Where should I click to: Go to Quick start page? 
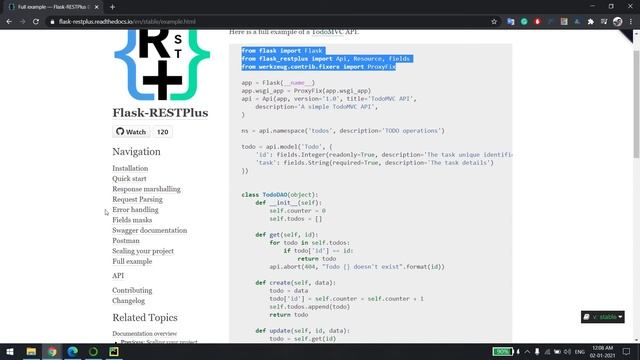(x=129, y=178)
